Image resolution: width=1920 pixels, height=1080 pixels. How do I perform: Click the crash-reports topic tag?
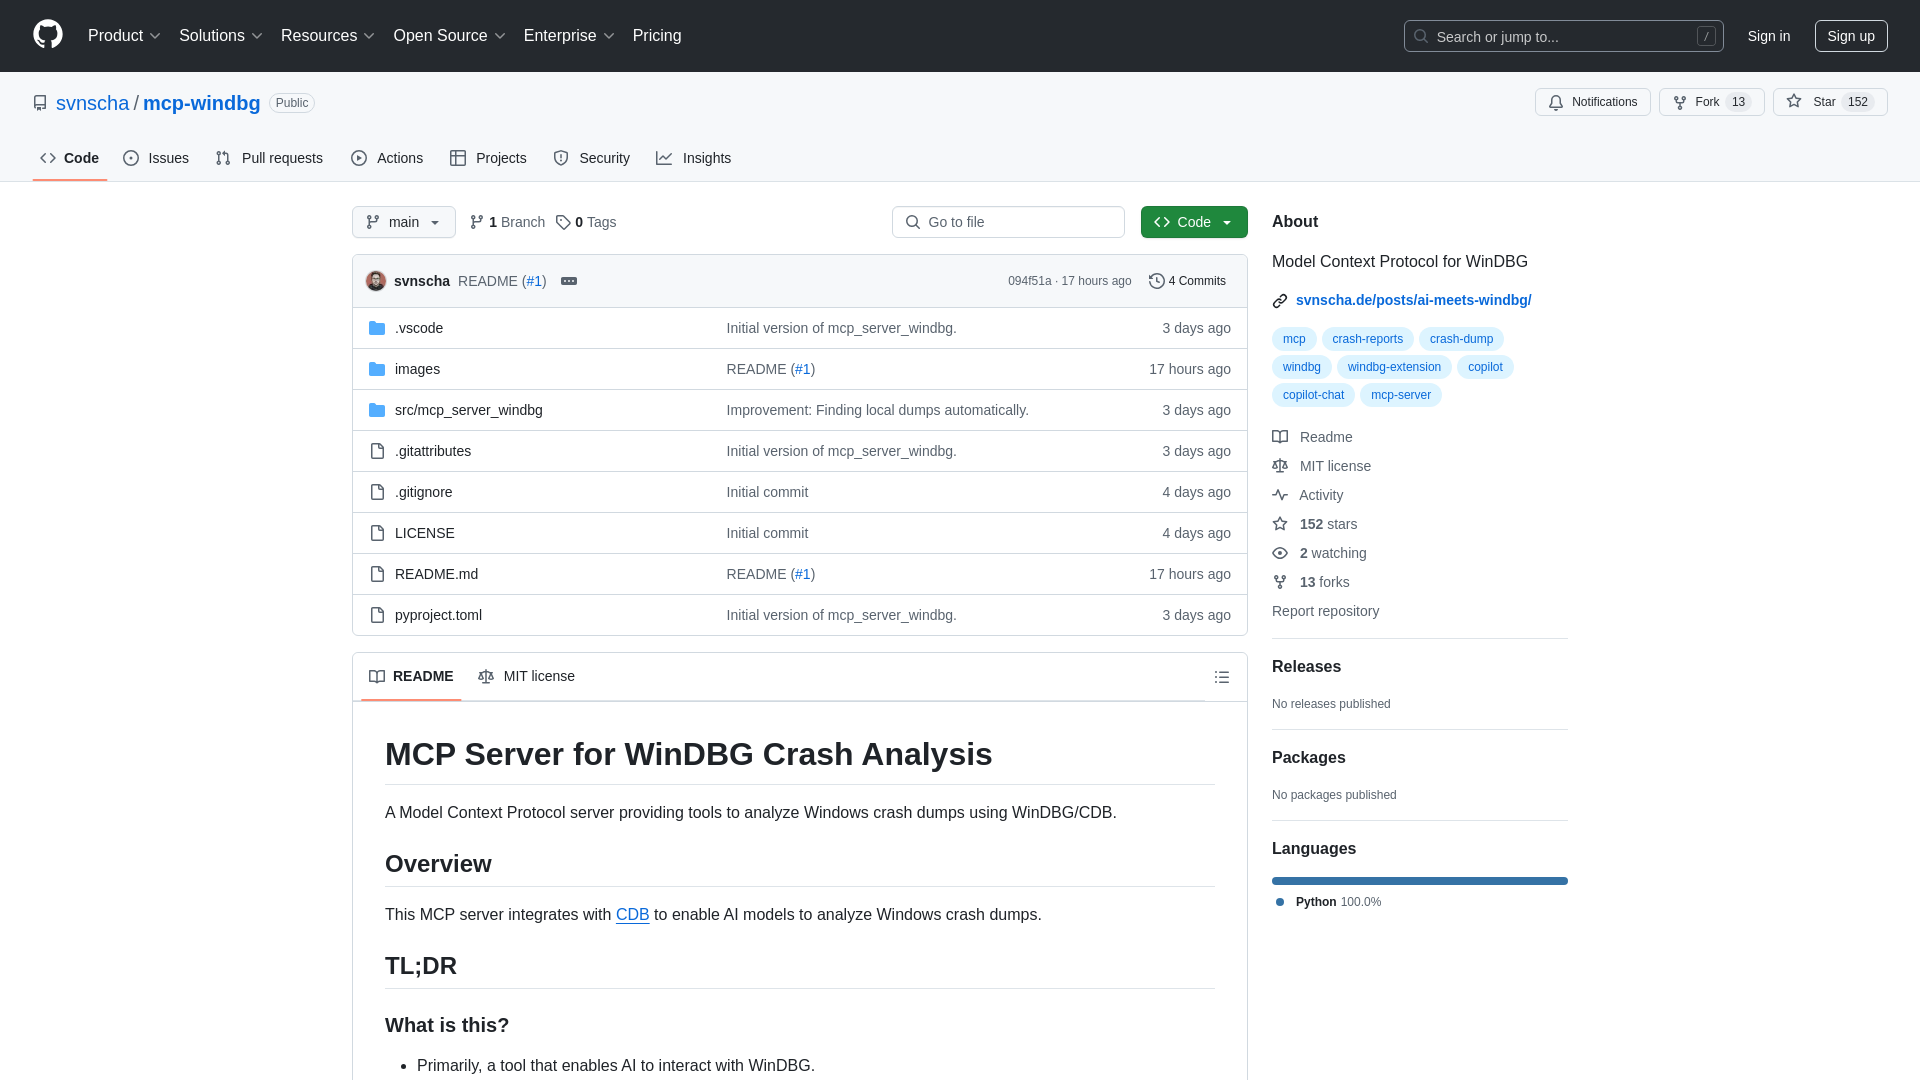[1367, 339]
